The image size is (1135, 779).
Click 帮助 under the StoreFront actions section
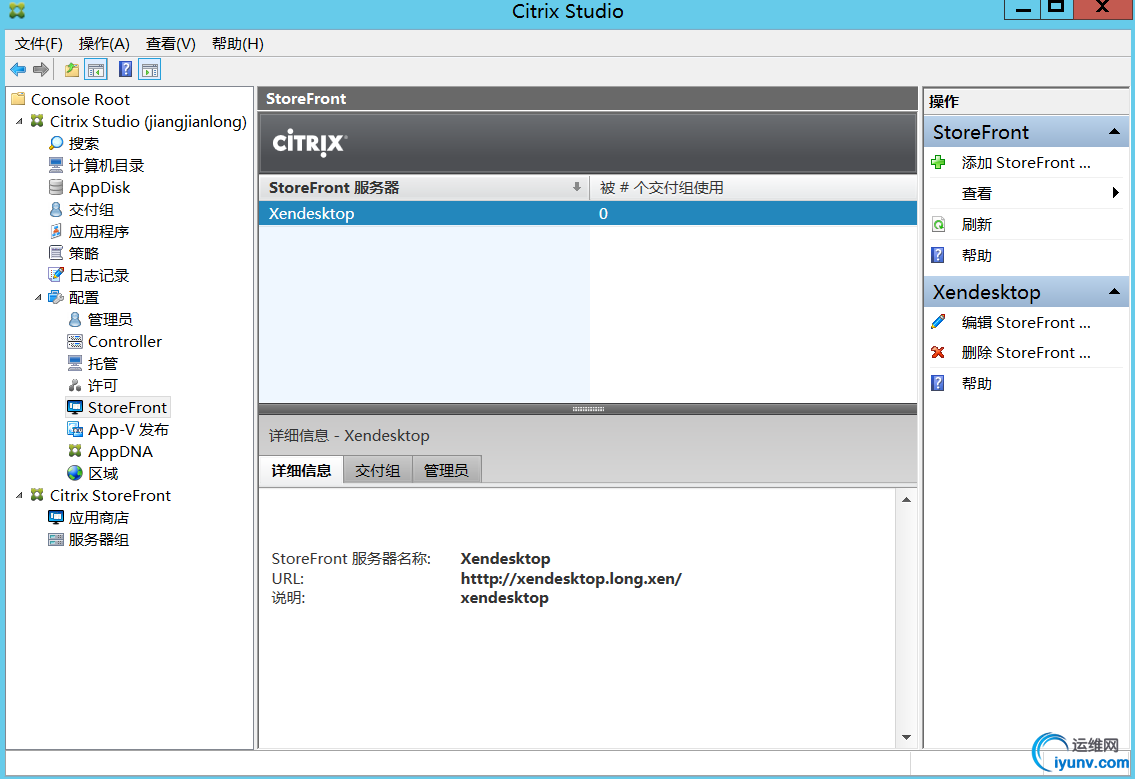coord(976,256)
